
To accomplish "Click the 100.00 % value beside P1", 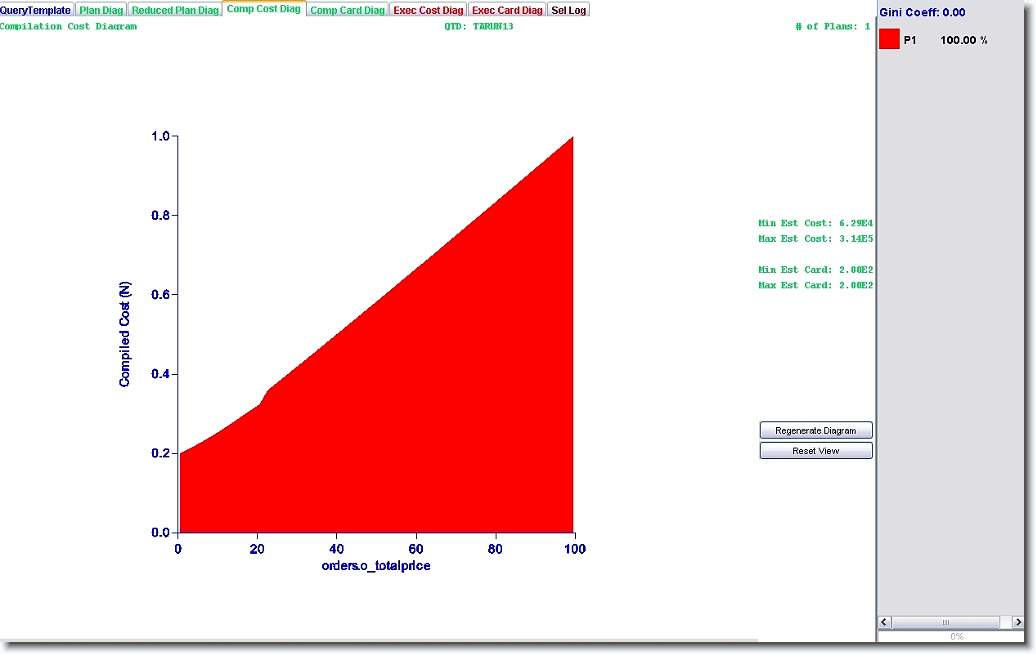I will click(x=964, y=41).
